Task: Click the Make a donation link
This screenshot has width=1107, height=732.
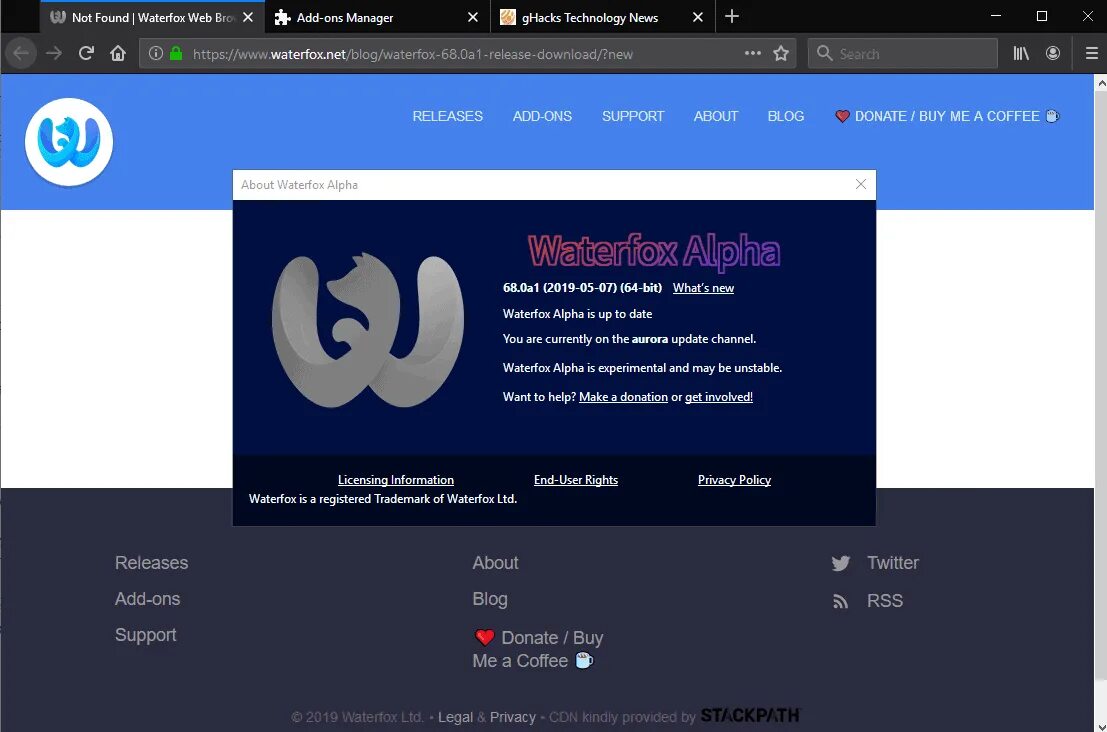Action: (623, 397)
